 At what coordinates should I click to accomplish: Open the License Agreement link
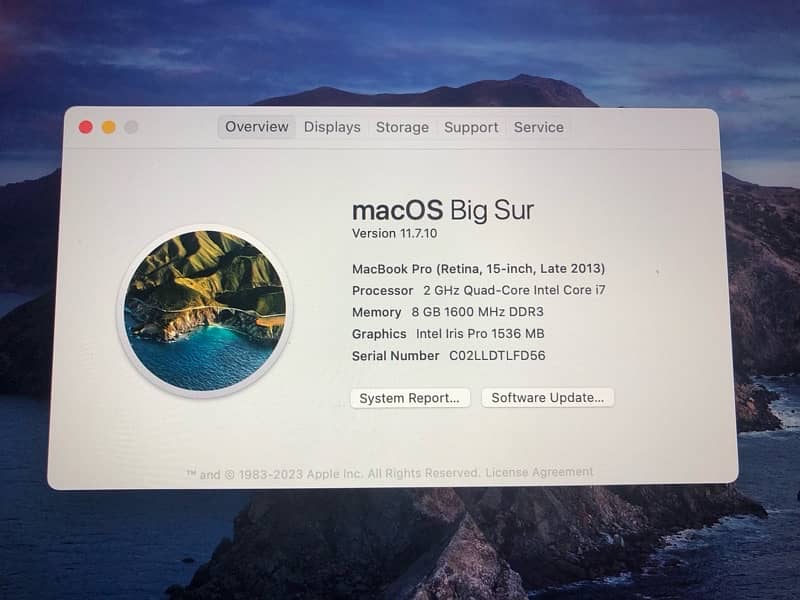point(539,472)
